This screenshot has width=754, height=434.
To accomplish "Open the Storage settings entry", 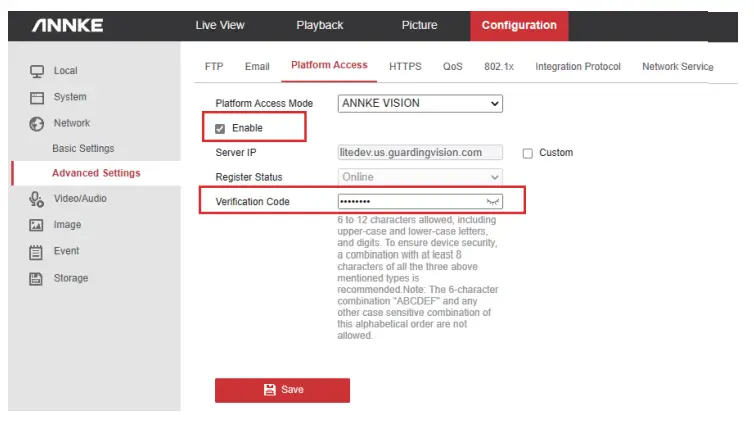I will tap(71, 278).
